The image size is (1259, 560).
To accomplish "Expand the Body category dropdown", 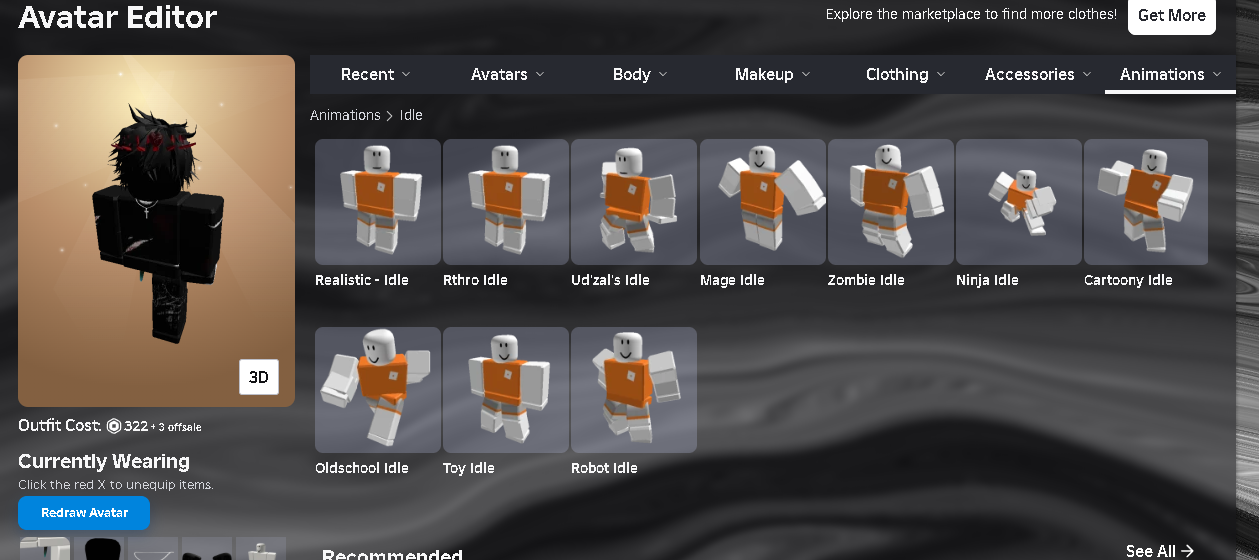I will coord(640,74).
